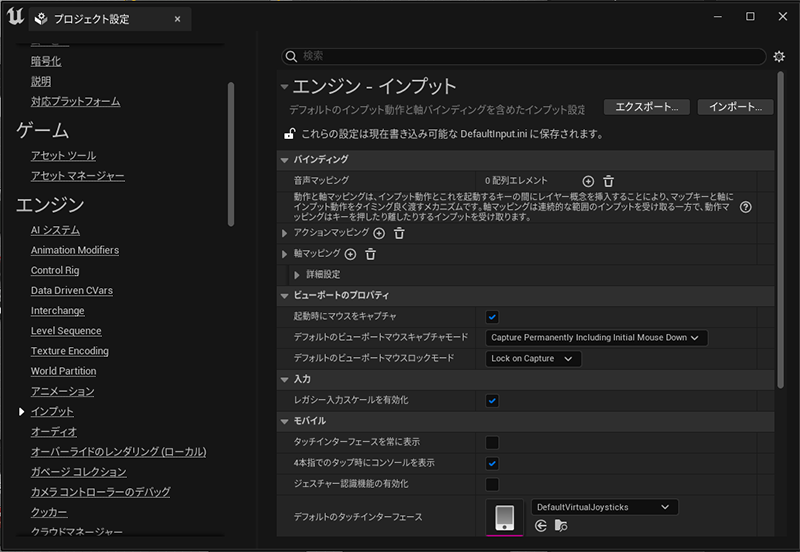Delete all 音声マッピング elements with trash icon
The width and height of the screenshot is (800, 552).
click(x=608, y=181)
